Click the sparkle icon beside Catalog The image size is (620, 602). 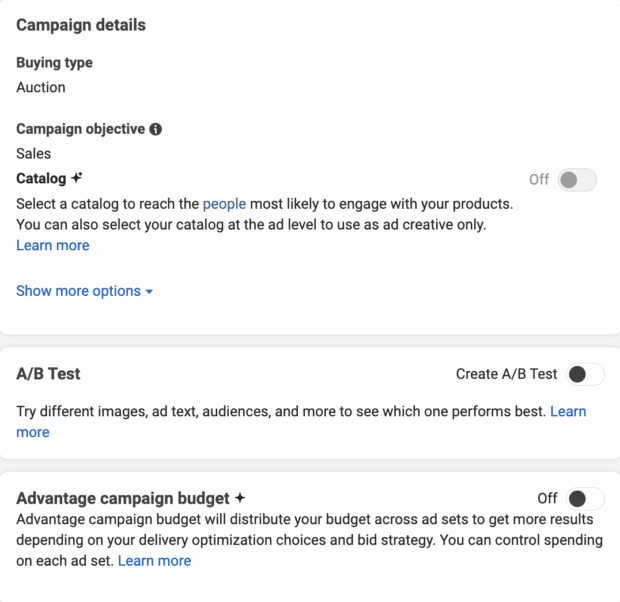click(x=76, y=178)
